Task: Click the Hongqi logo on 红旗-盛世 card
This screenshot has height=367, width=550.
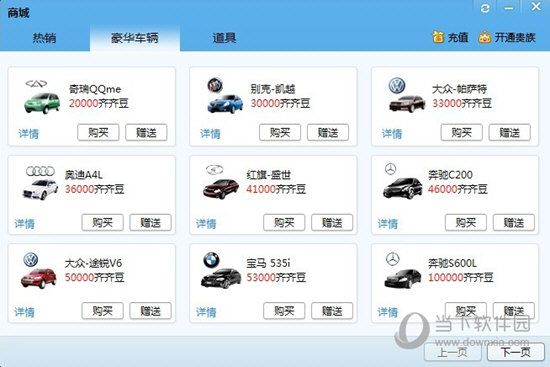Action: pyautogui.click(x=214, y=169)
